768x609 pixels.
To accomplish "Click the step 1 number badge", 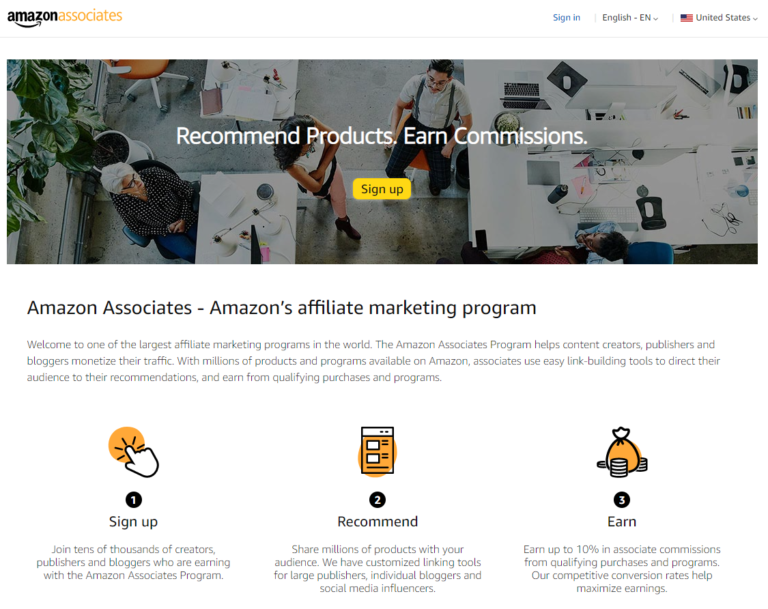I will pos(133,500).
